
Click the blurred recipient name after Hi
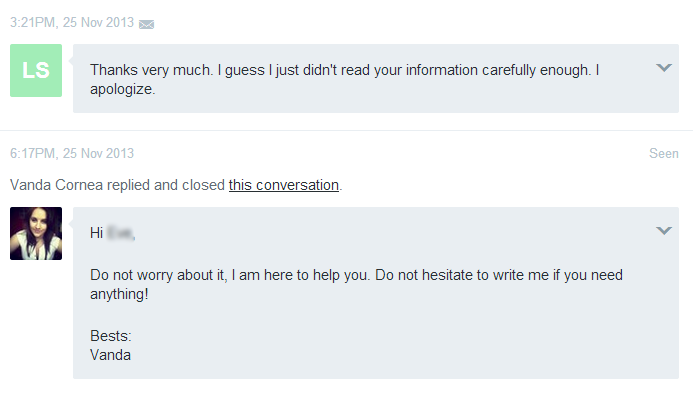click(121, 233)
